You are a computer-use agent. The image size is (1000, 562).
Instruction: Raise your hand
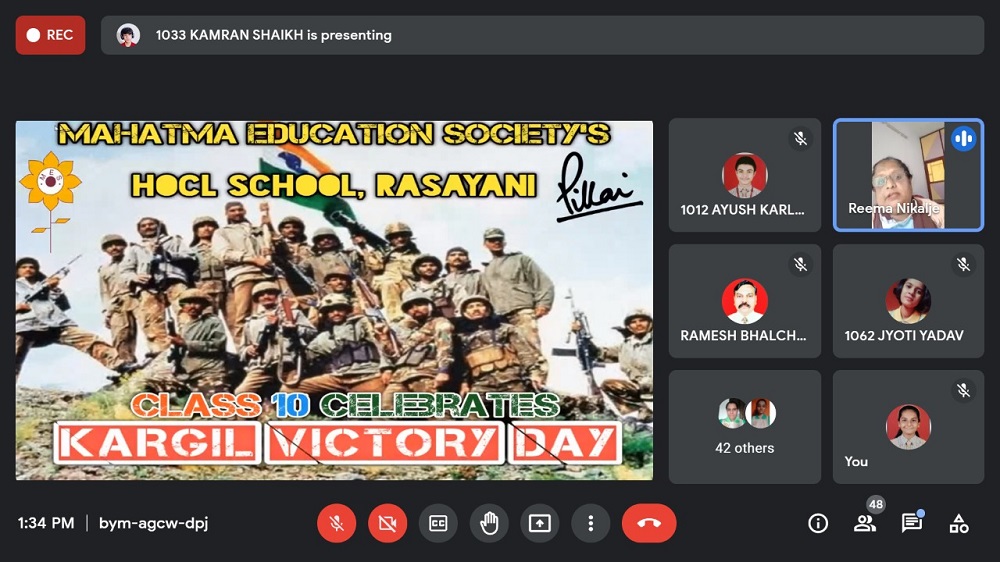[x=489, y=523]
